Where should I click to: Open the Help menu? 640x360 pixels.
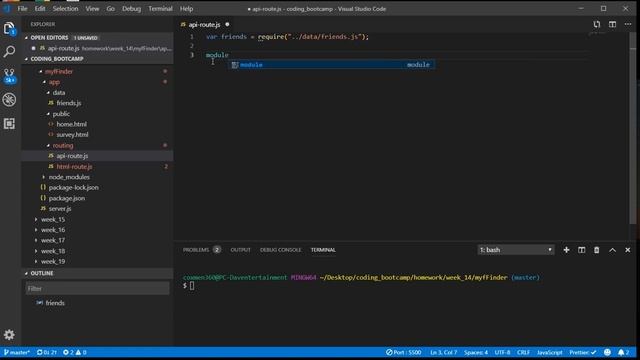(x=187, y=9)
